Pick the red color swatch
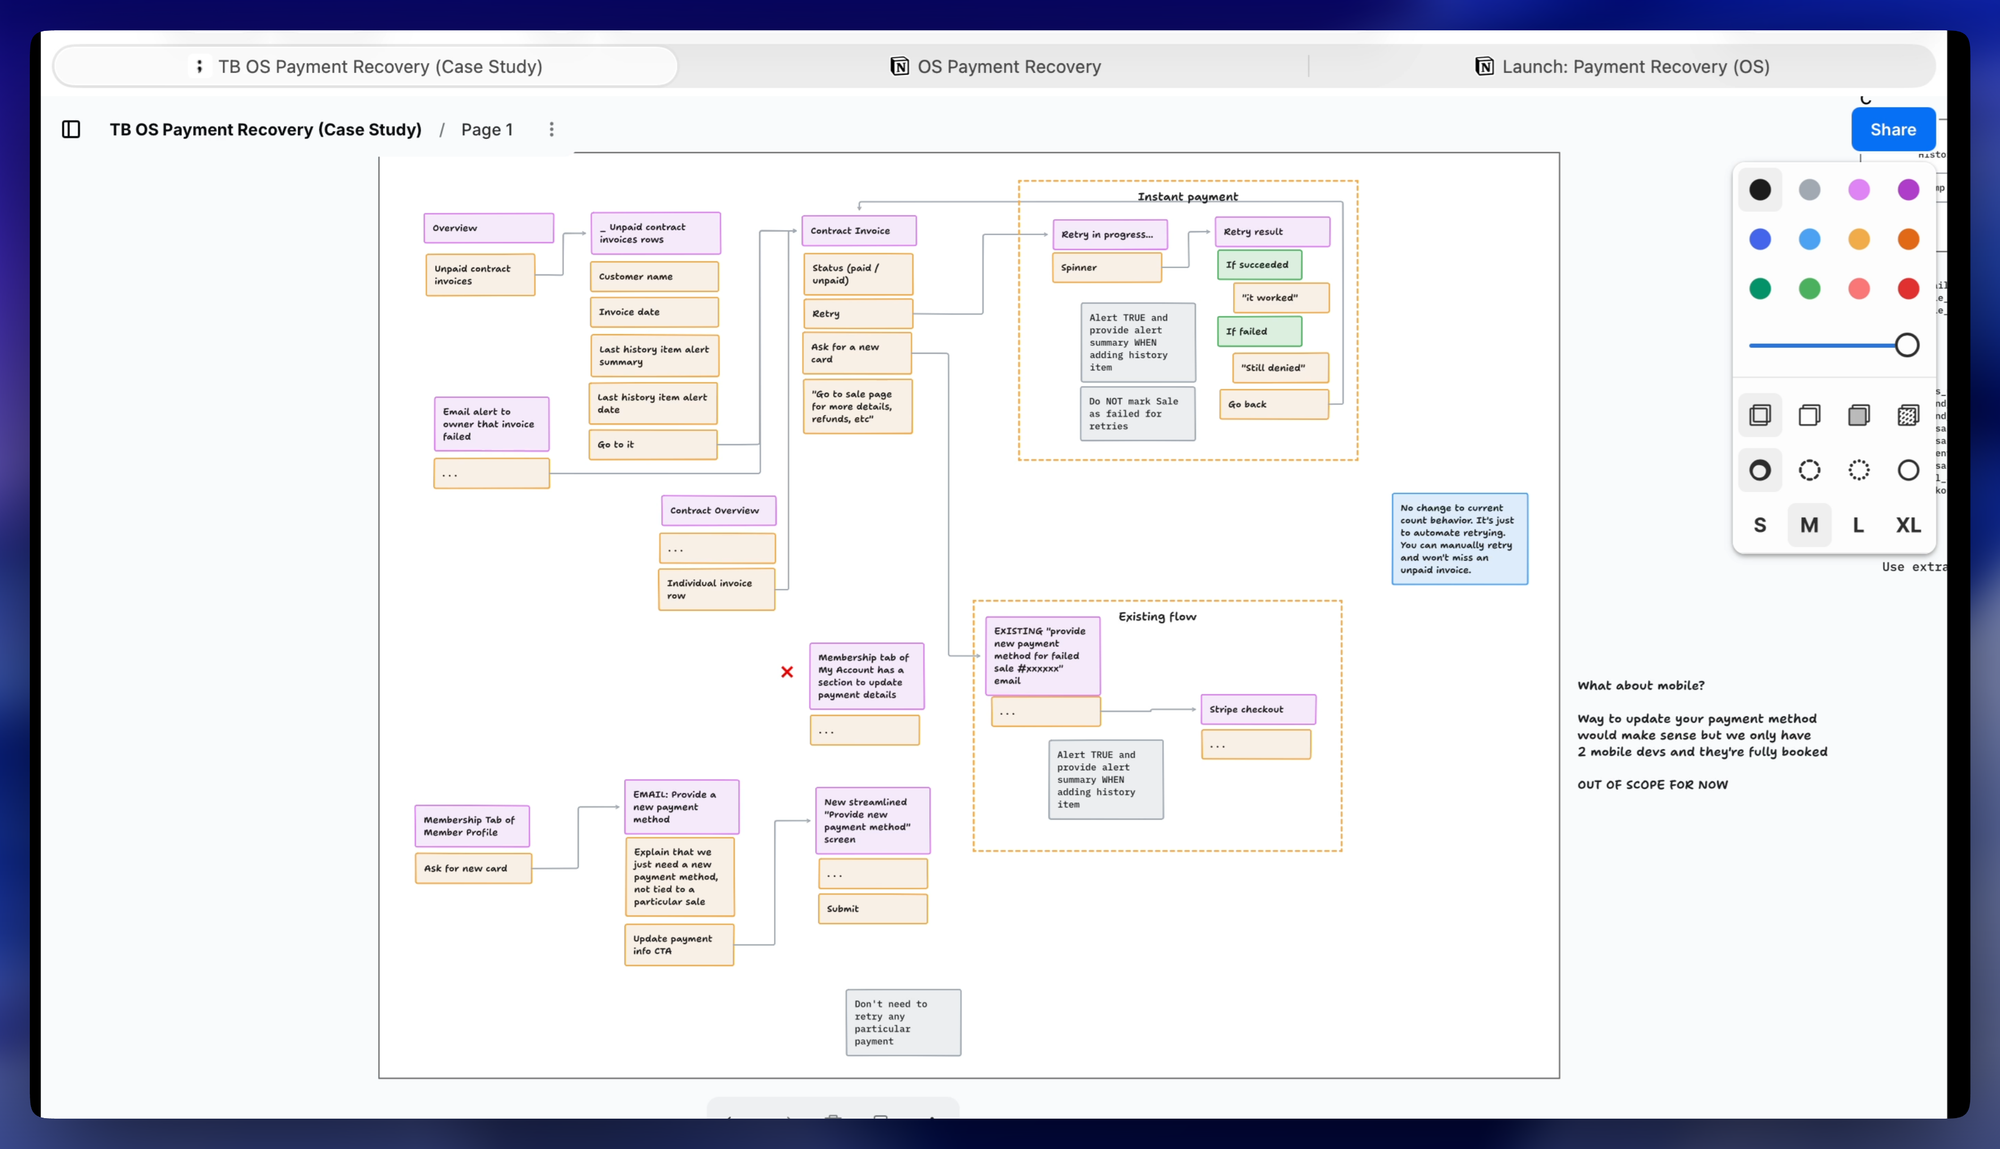 (1907, 289)
